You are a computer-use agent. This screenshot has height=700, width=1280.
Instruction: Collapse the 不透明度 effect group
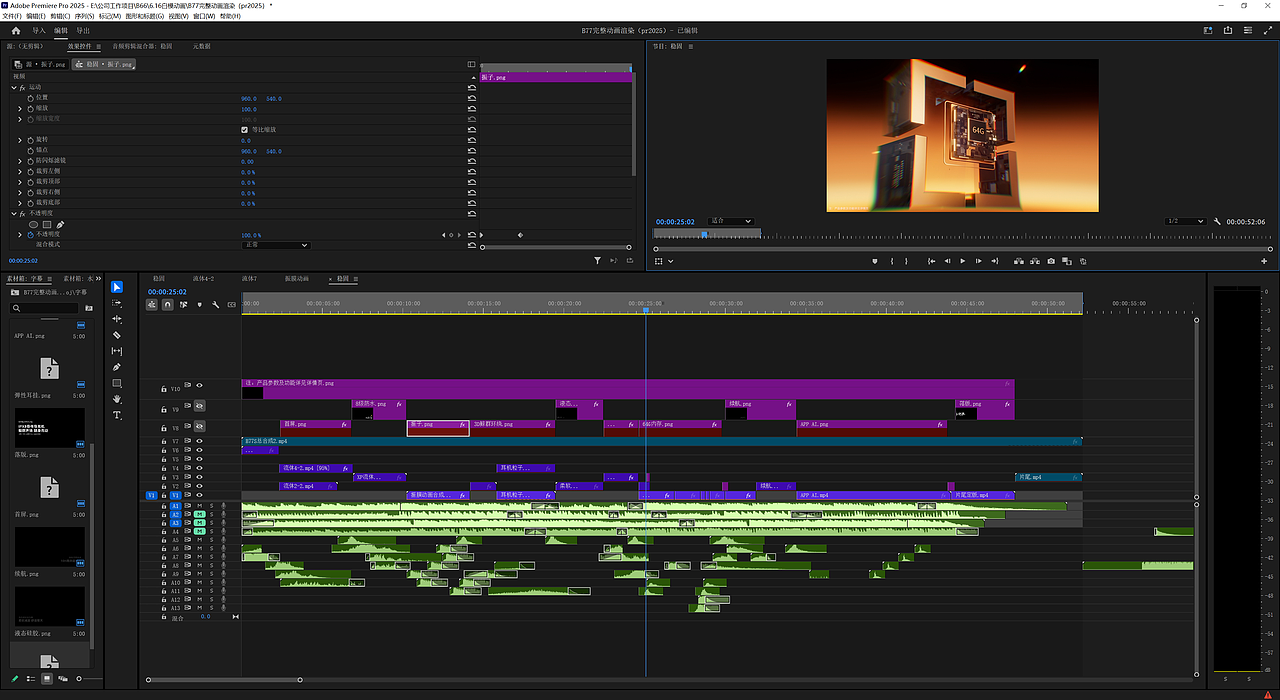[x=14, y=213]
